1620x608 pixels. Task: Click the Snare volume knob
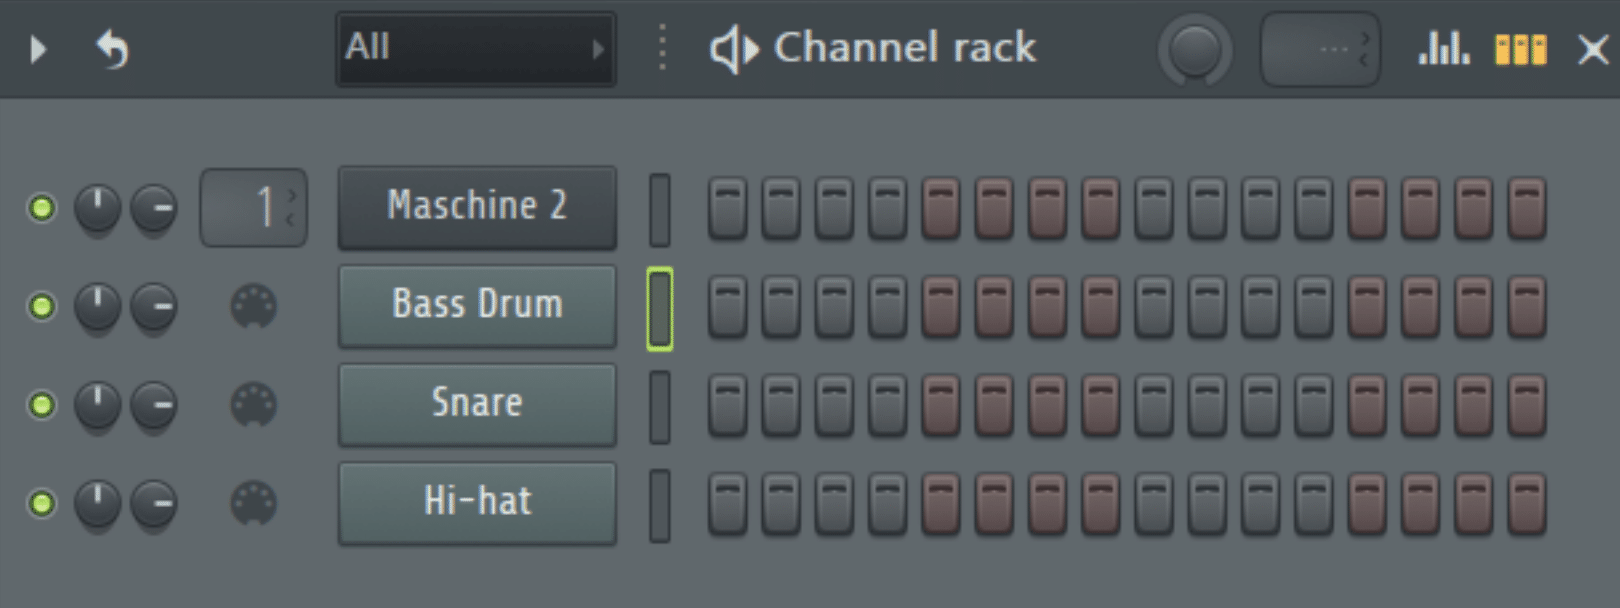[x=154, y=405]
